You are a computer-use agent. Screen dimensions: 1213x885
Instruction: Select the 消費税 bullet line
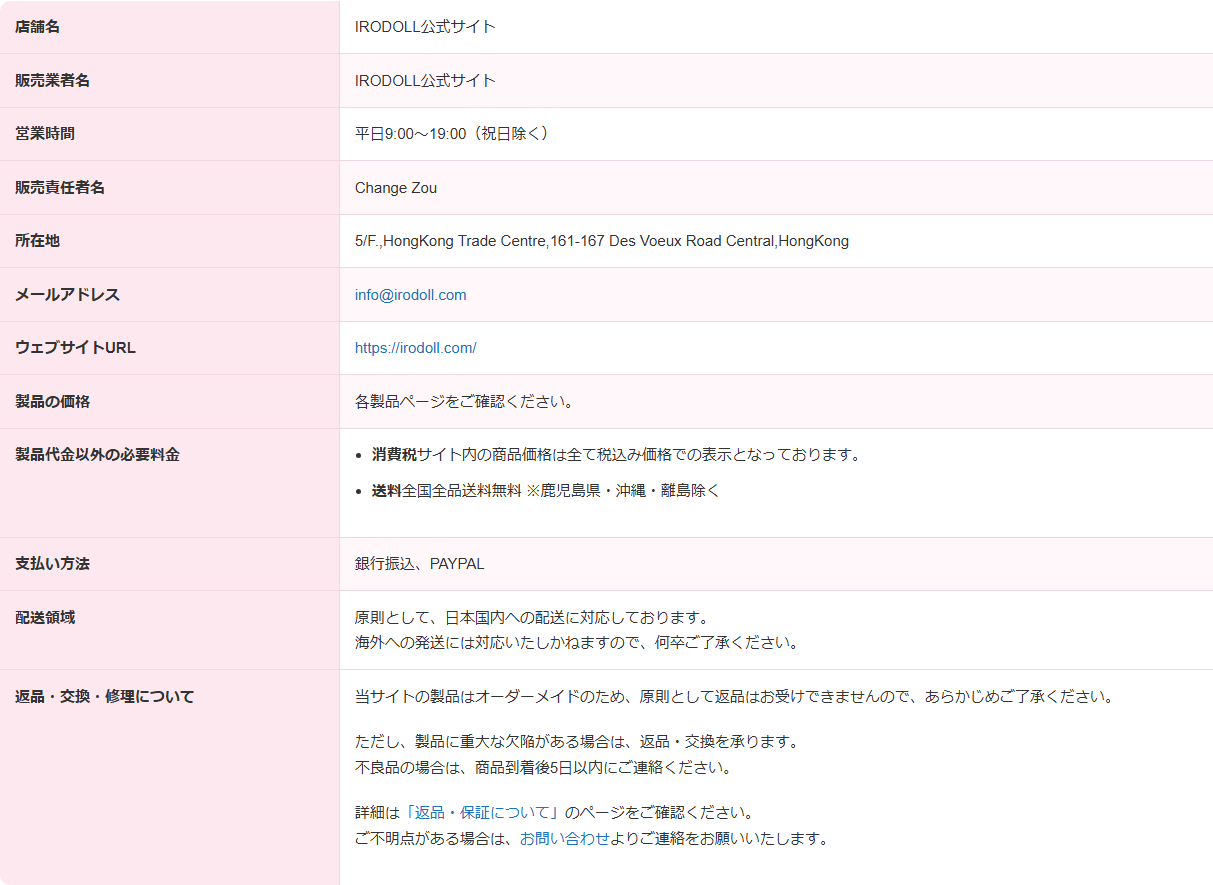[616, 455]
